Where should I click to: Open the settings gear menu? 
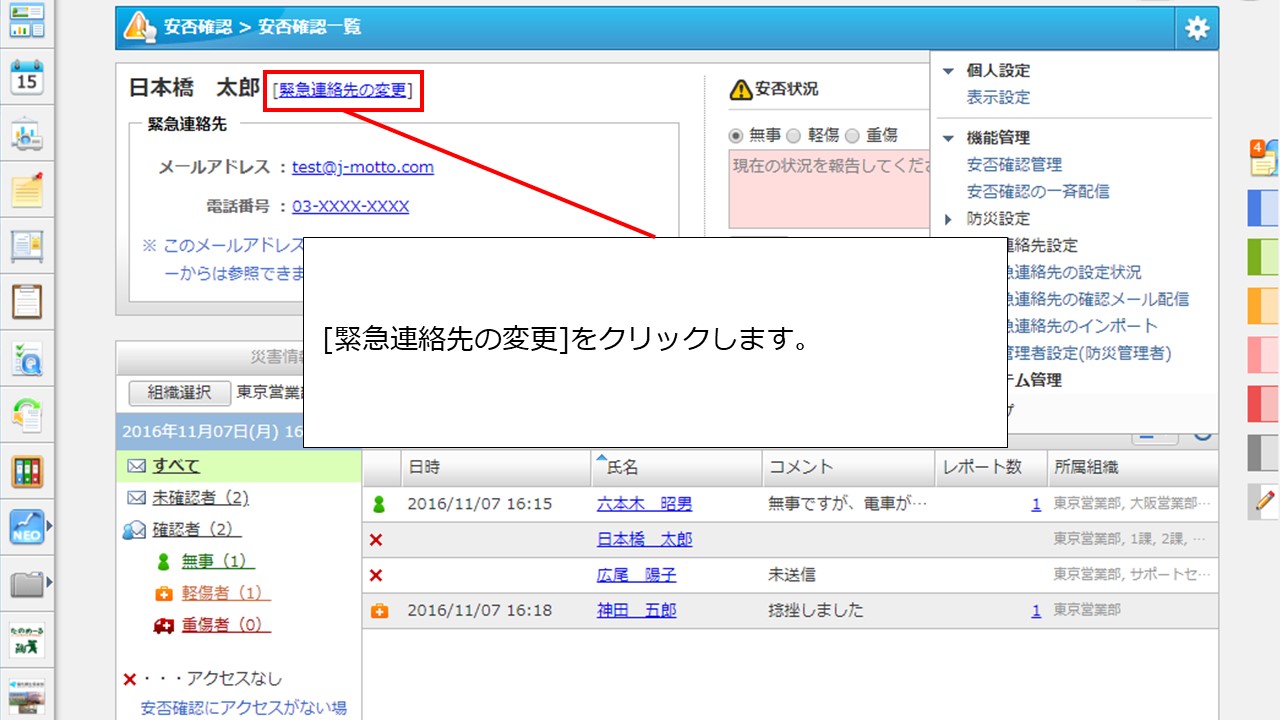(1196, 29)
